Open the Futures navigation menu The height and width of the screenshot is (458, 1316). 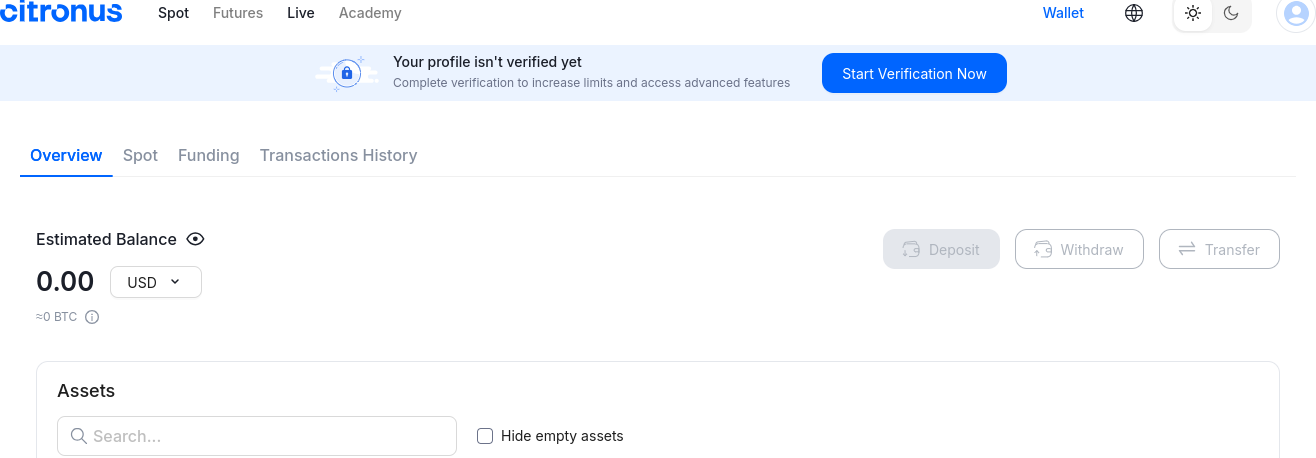238,13
